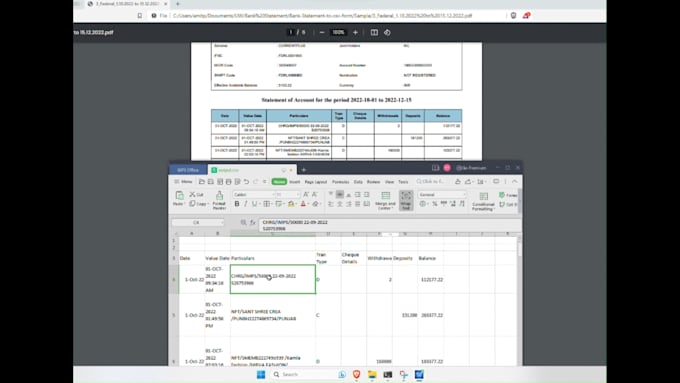Image resolution: width=680 pixels, height=383 pixels.
Task: Open the Name Box dropdown showing C4
Action: pos(222,223)
